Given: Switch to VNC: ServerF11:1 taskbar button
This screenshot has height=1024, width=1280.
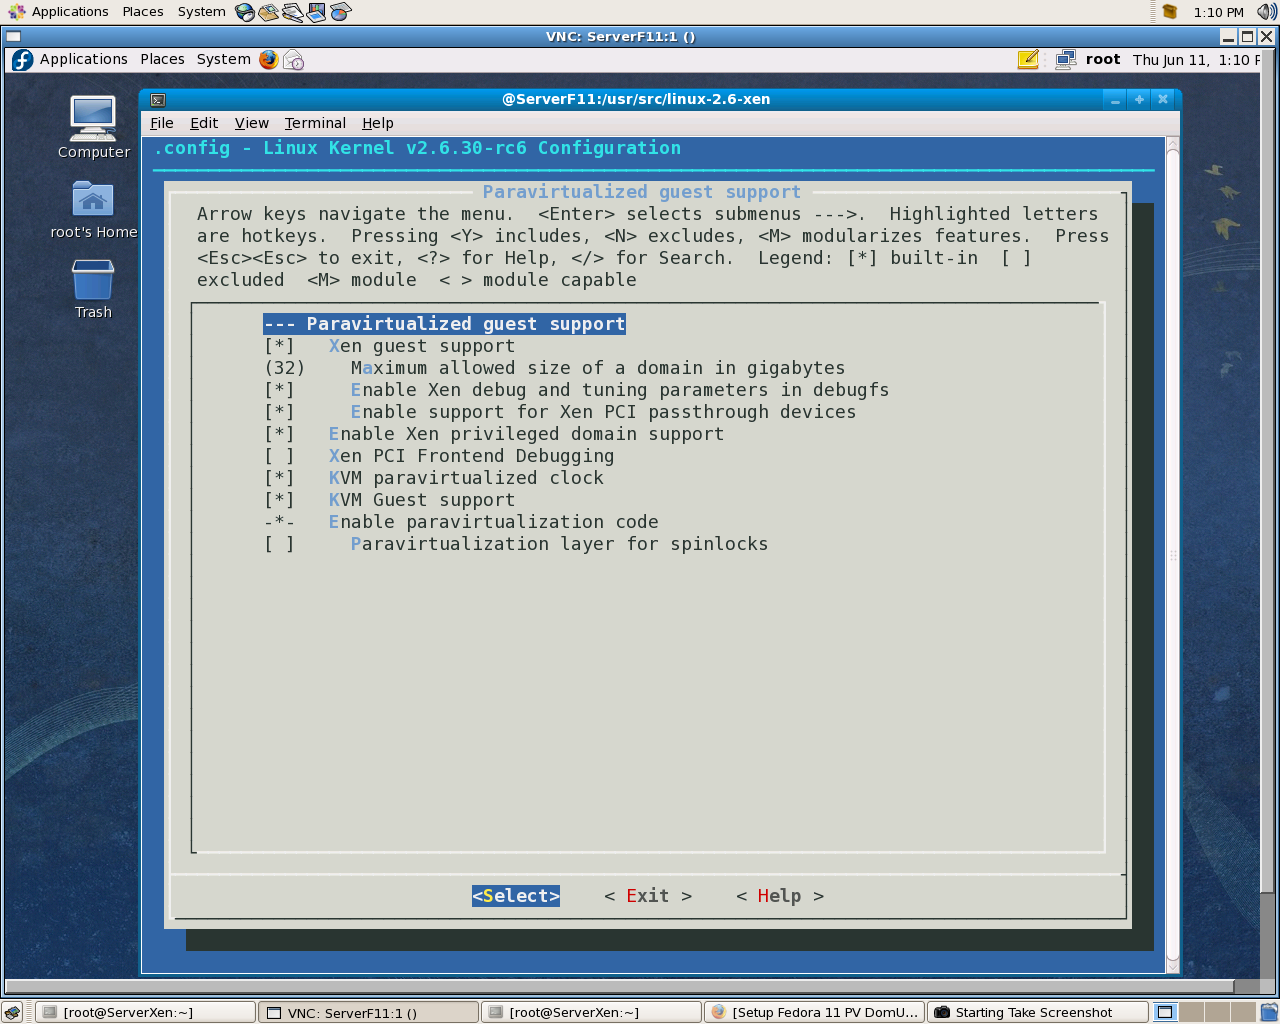Looking at the screenshot, I should [368, 1012].
